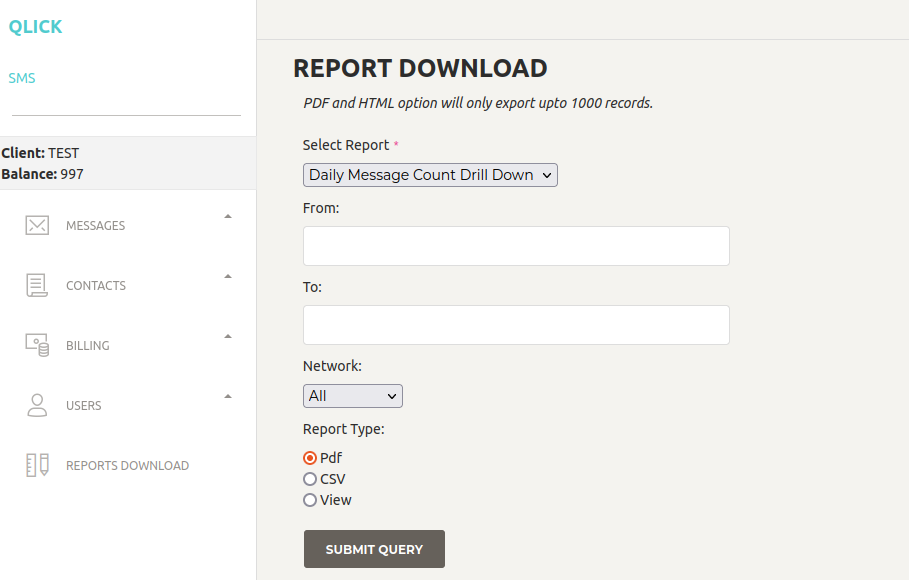Open the Select Report dropdown

coord(430,175)
